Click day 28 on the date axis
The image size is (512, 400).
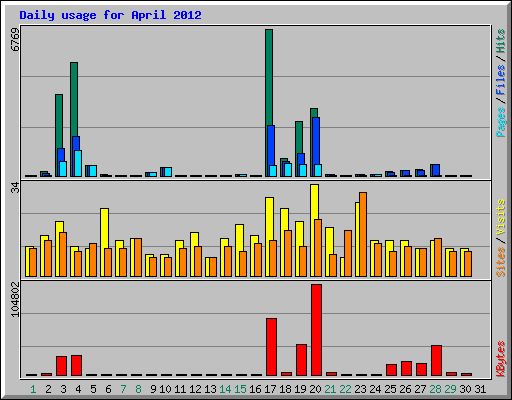tap(435, 389)
